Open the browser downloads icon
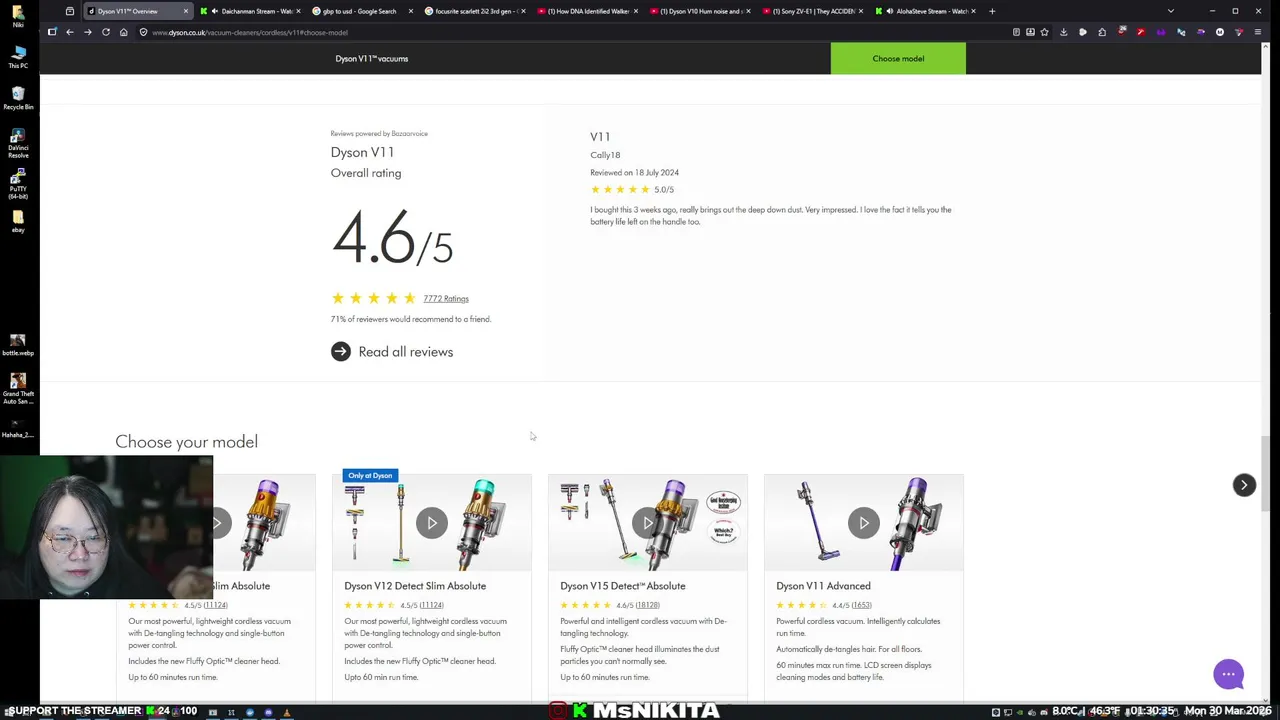The image size is (1280, 720). (1063, 32)
